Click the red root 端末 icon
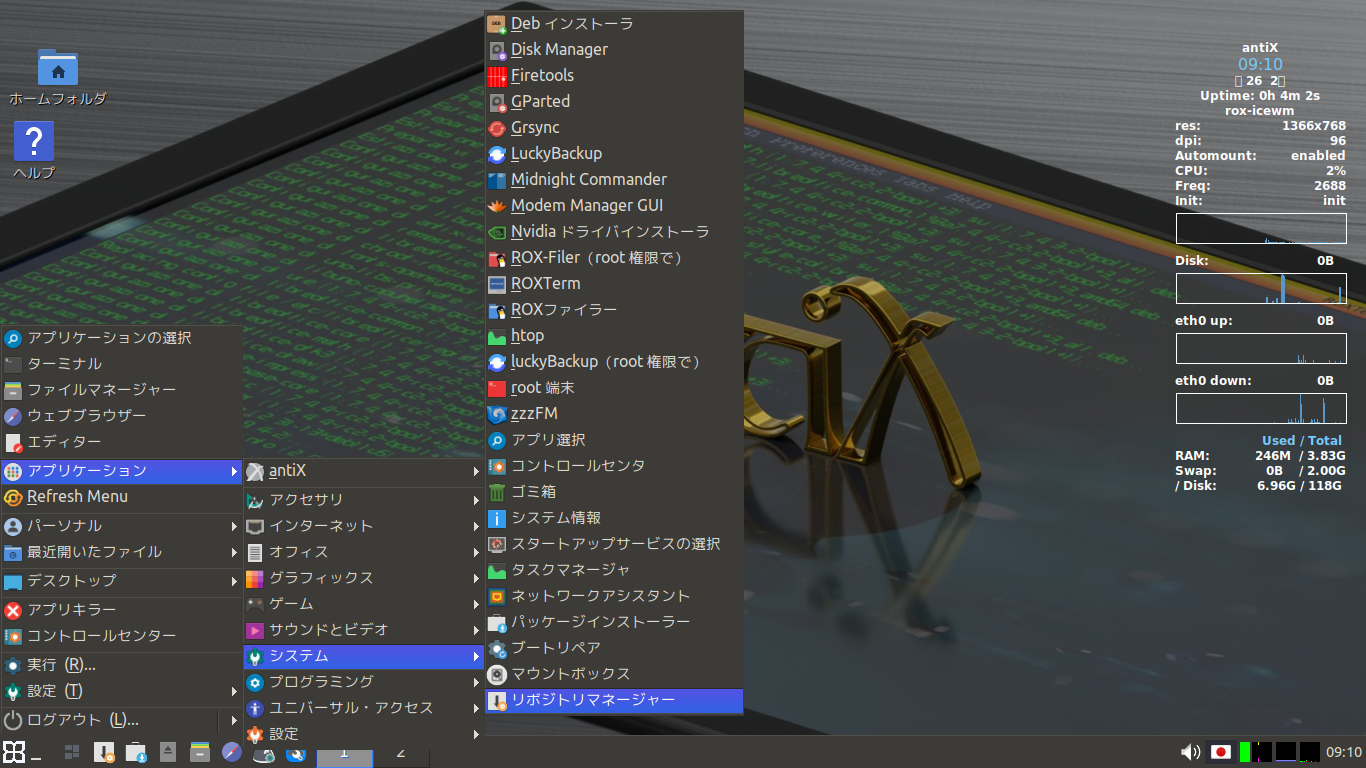 (x=497, y=387)
